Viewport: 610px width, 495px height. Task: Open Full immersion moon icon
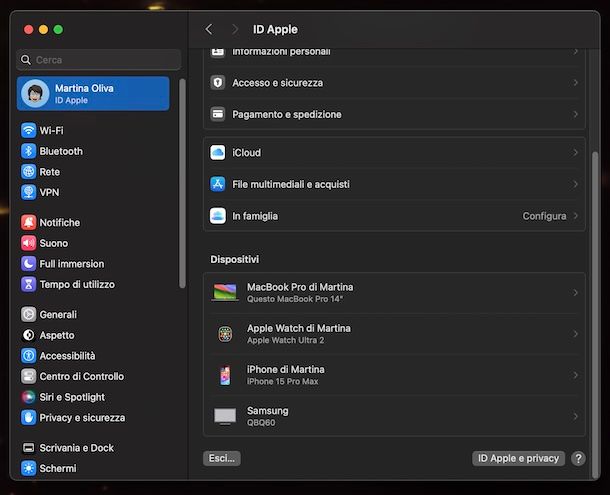click(28, 264)
